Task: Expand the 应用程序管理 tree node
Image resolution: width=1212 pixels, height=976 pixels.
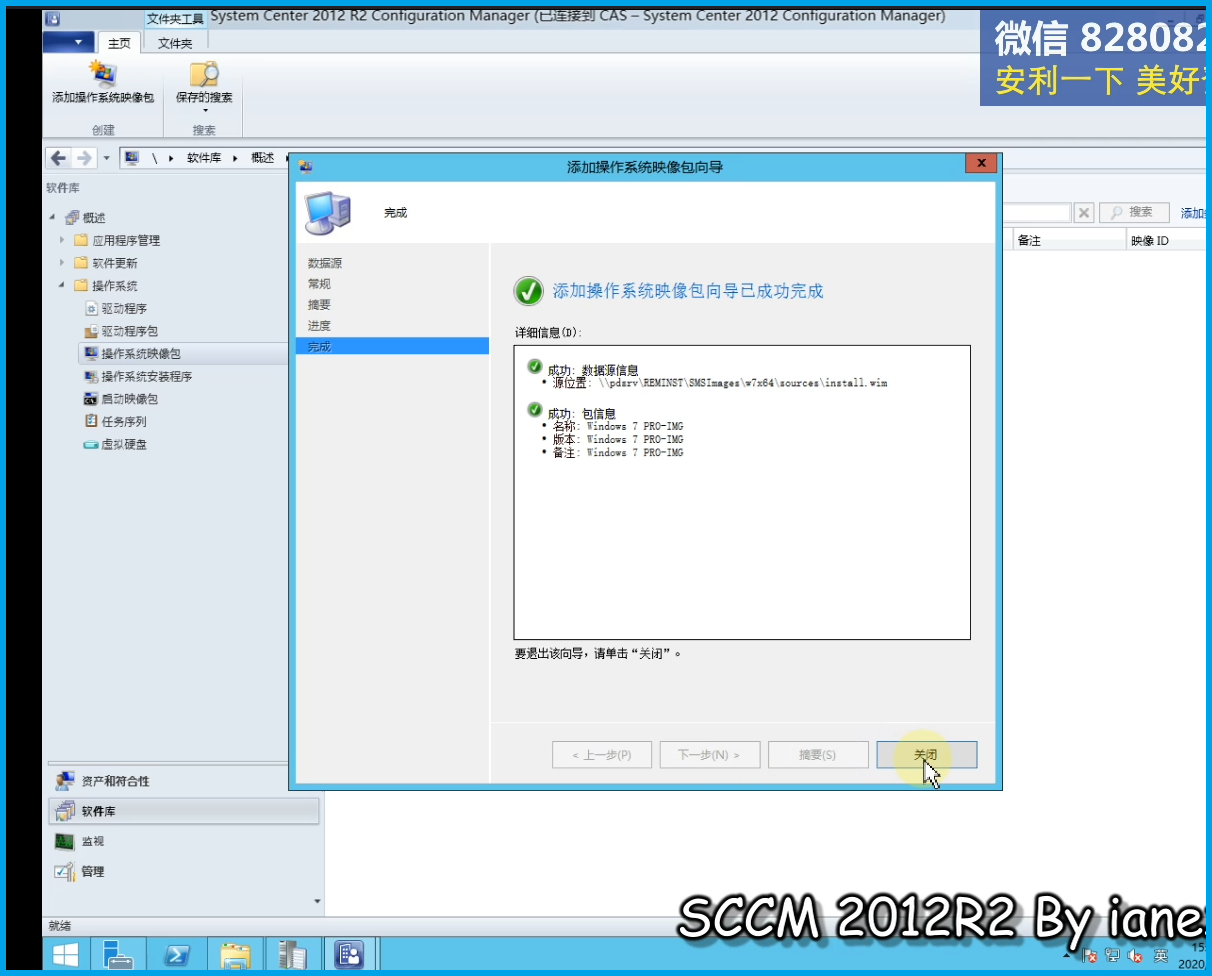Action: [x=62, y=240]
